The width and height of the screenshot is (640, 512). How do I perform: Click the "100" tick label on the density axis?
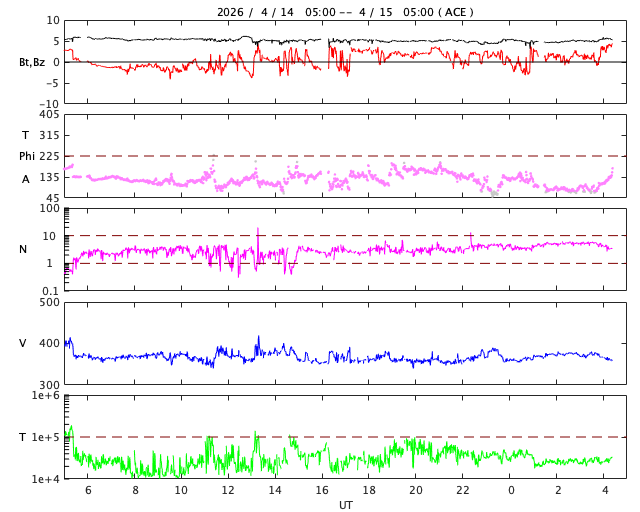(x=48, y=209)
